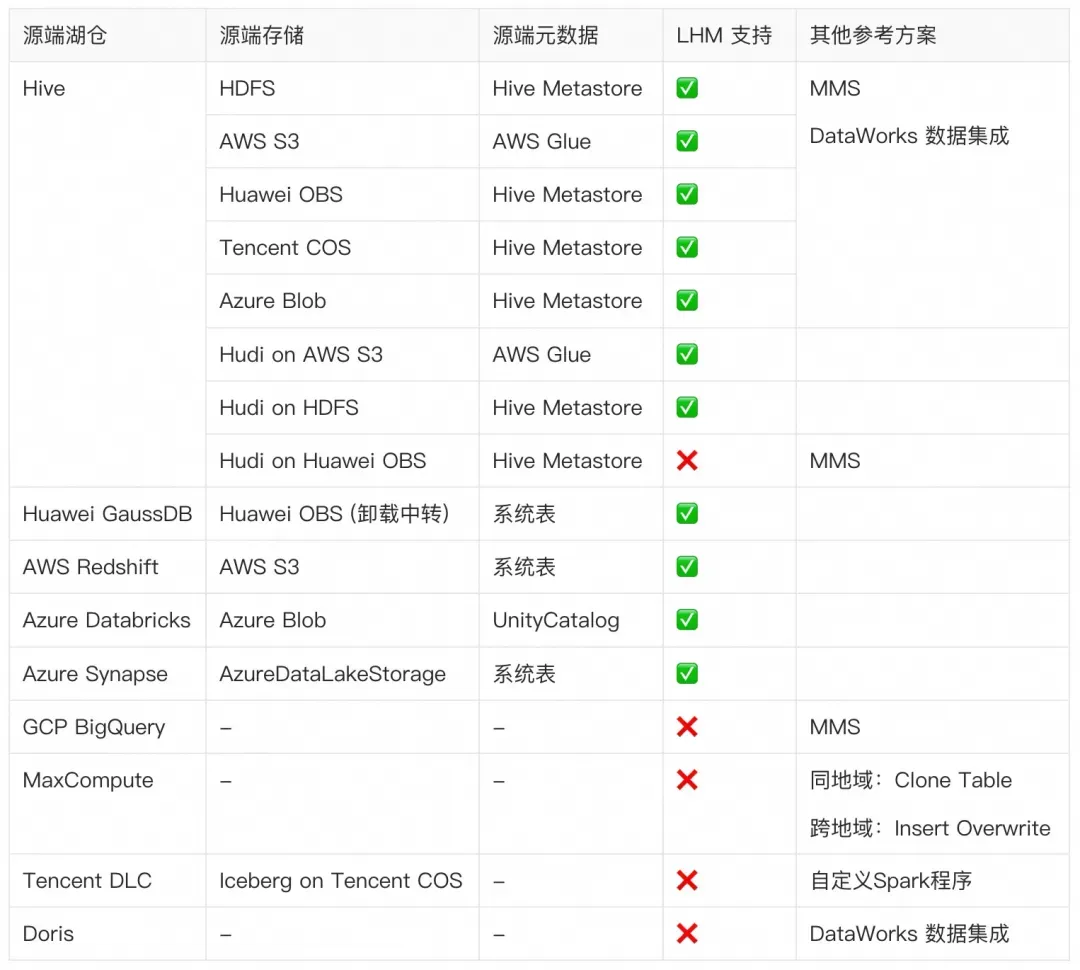Viewport: 1080px width, 970px height.
Task: Click the UnityCatalog cell
Action: (556, 620)
